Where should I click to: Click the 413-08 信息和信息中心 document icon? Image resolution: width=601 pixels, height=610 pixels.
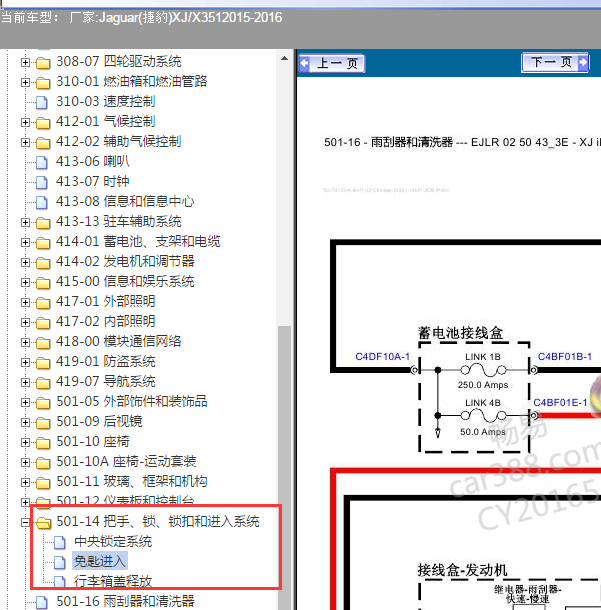pos(42,202)
